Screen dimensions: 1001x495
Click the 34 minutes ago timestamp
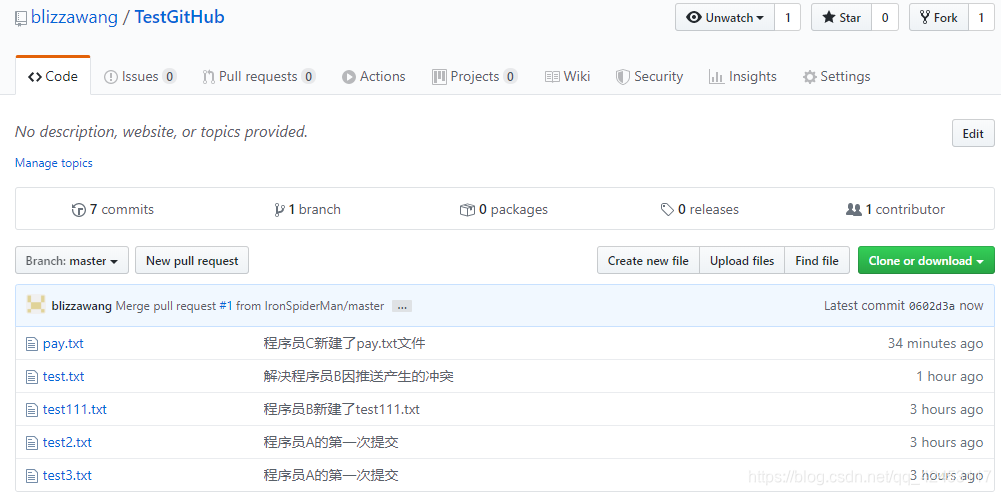coord(935,344)
